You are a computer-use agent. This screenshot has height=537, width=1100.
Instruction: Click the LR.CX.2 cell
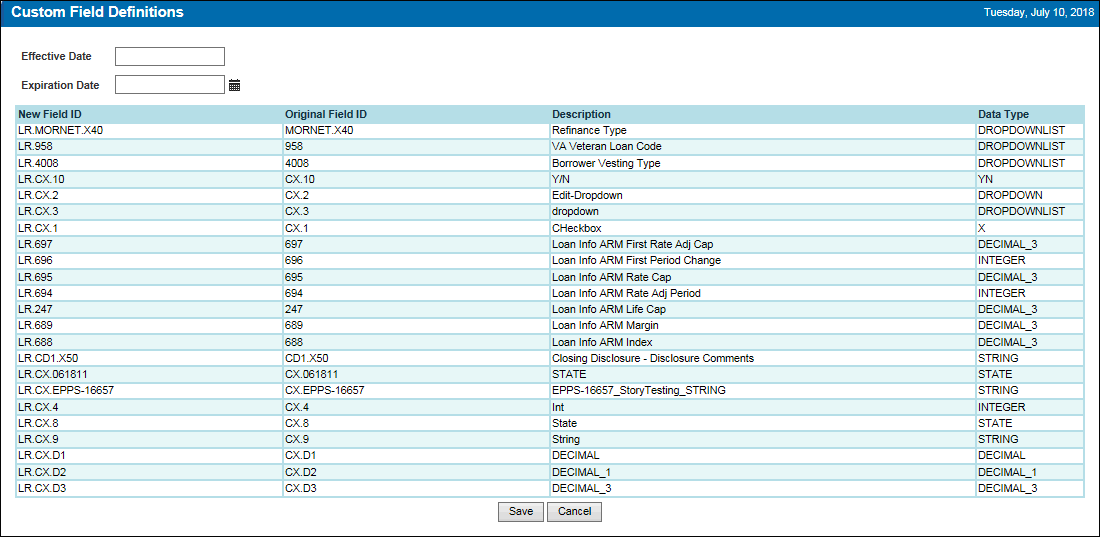[149, 195]
